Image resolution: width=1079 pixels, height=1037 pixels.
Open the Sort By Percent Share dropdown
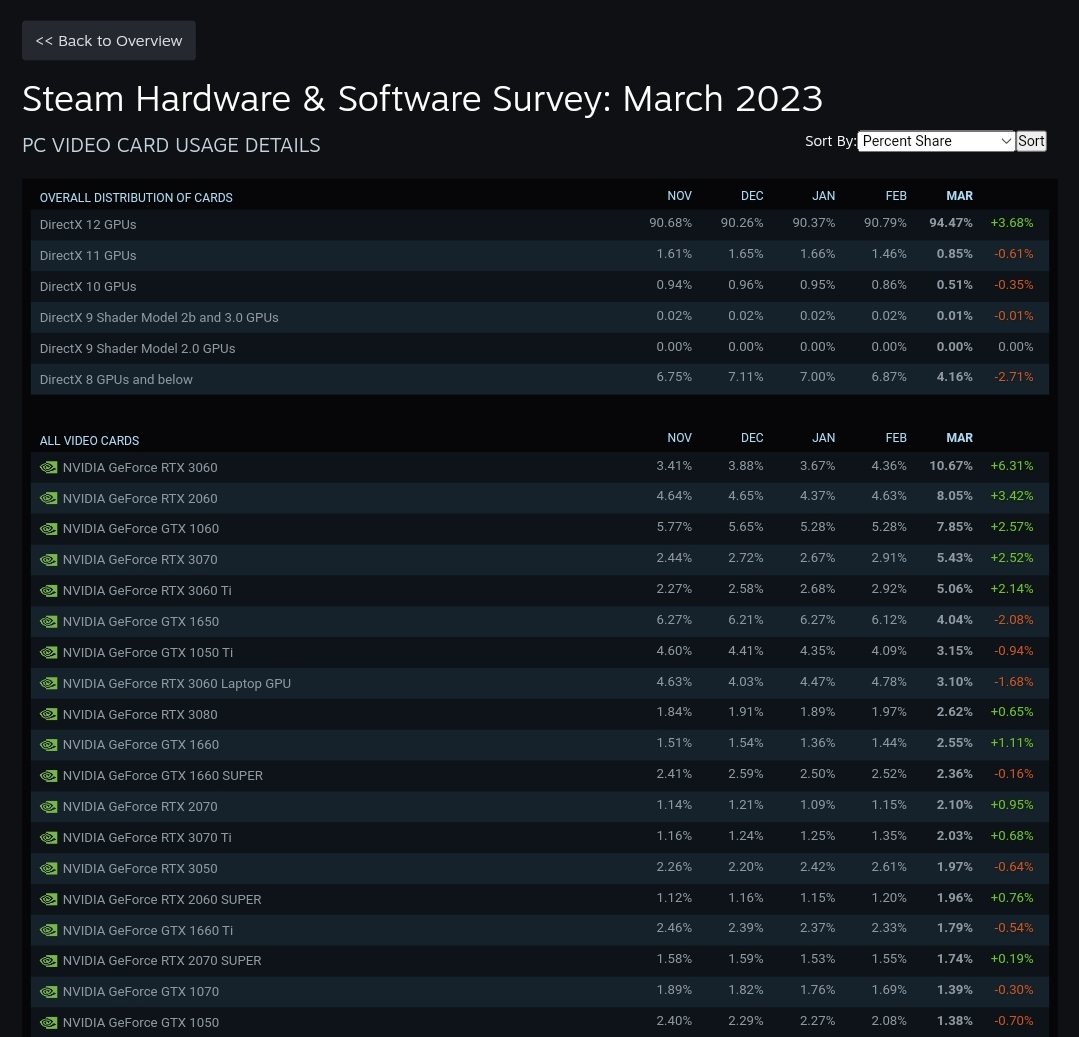(936, 141)
